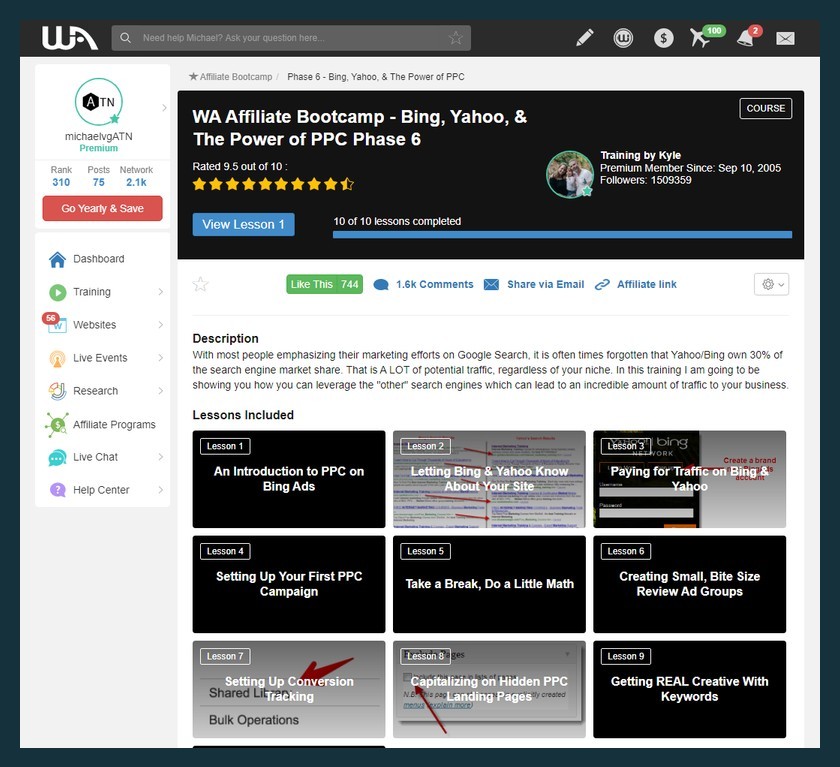Open Lesson 7 Conversion Tracking card

click(289, 689)
